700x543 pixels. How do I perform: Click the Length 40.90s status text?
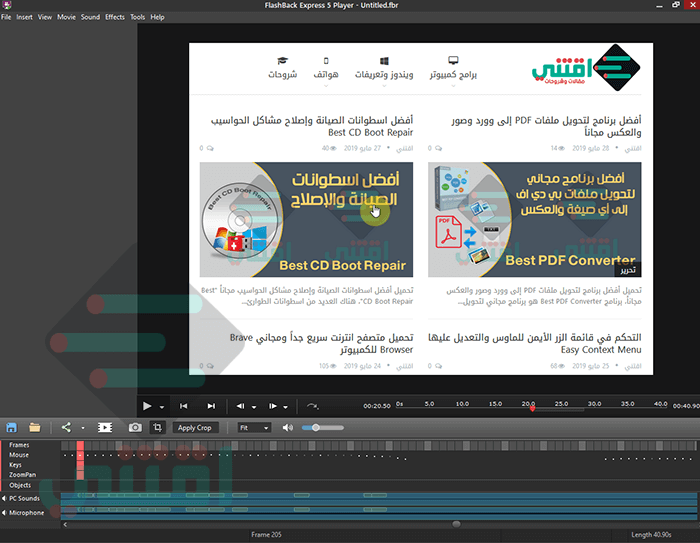click(651, 535)
